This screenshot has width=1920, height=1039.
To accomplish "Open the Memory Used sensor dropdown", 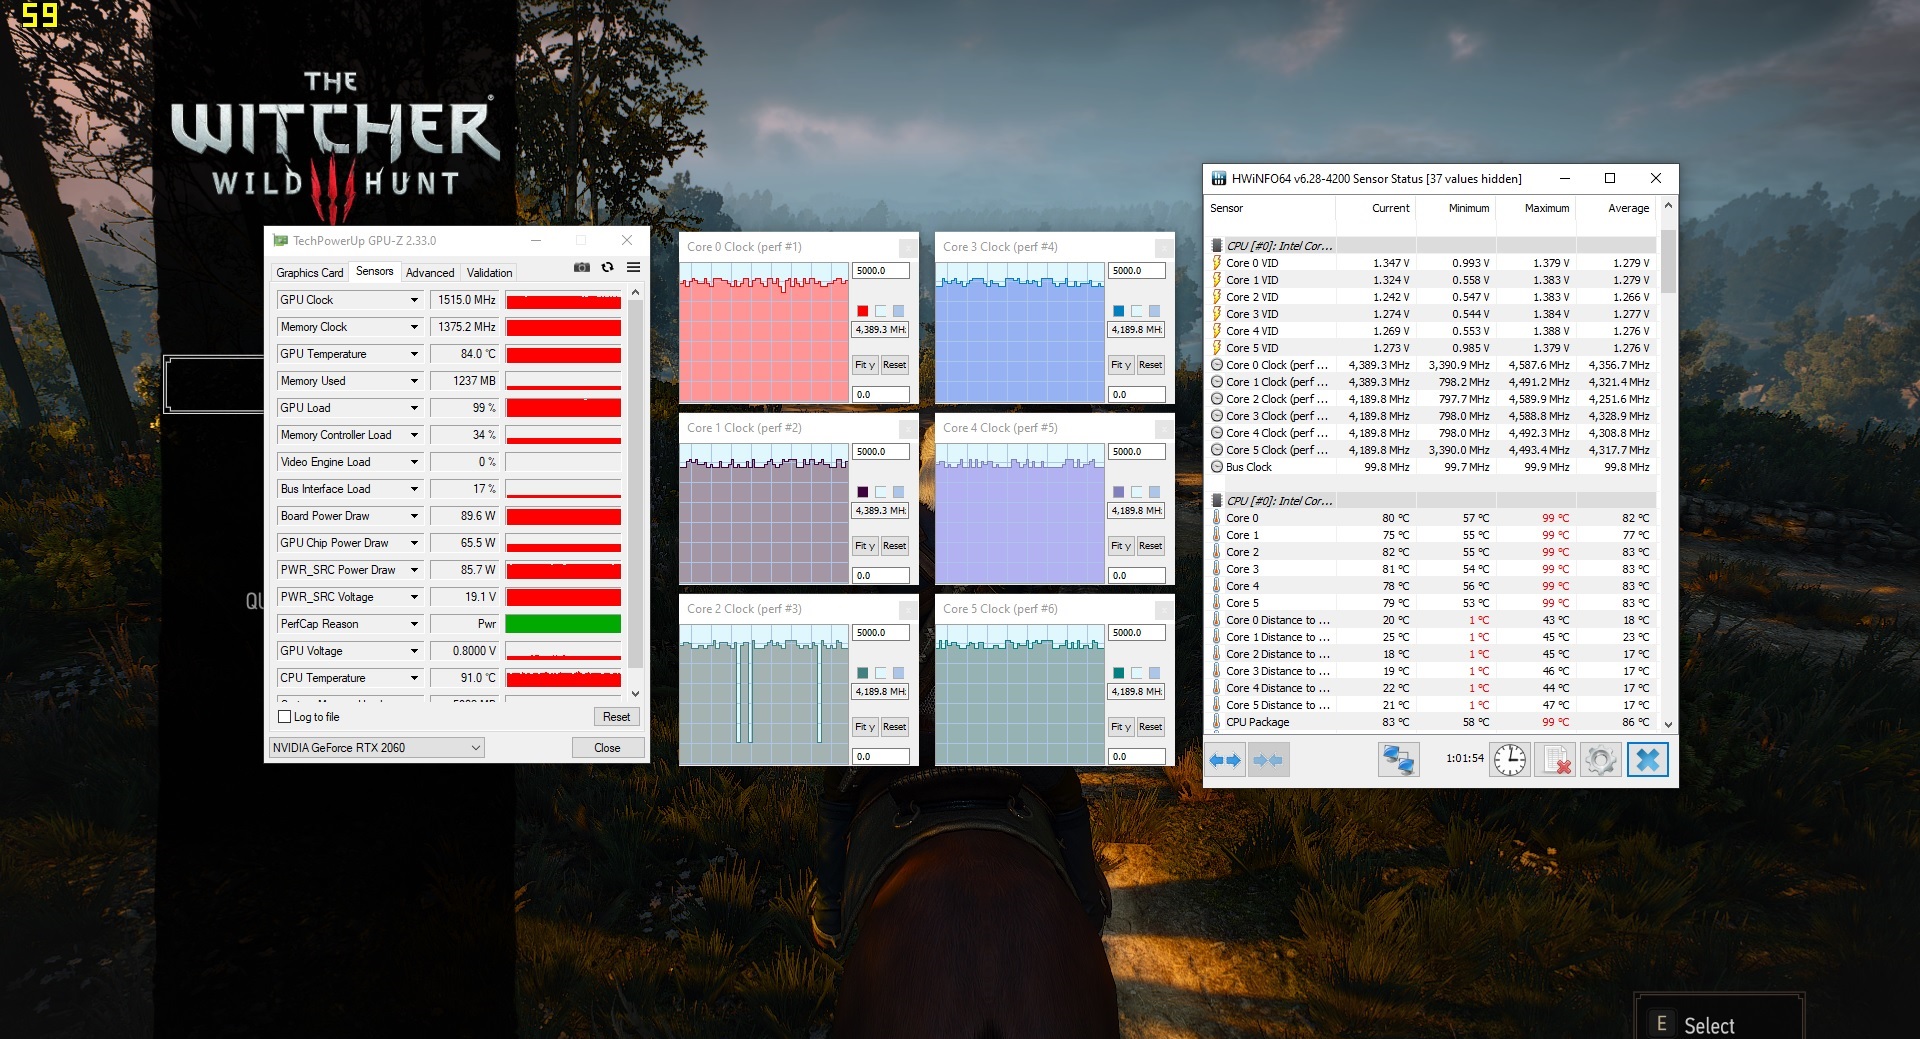I will pos(414,381).
